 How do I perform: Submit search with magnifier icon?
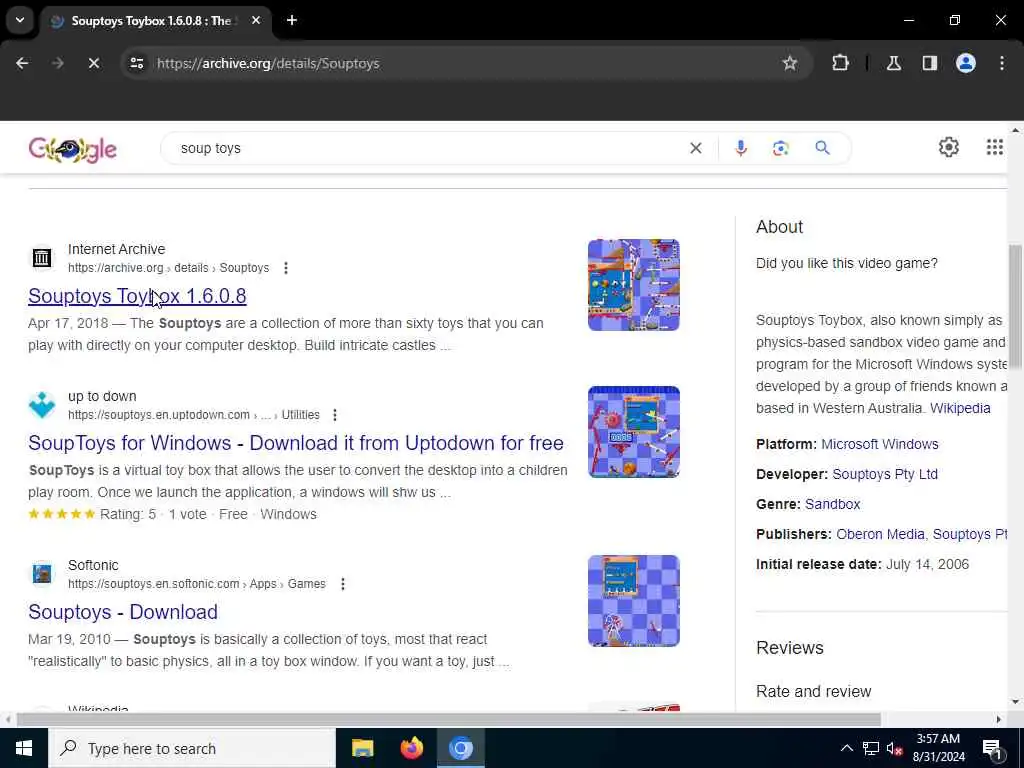[822, 148]
